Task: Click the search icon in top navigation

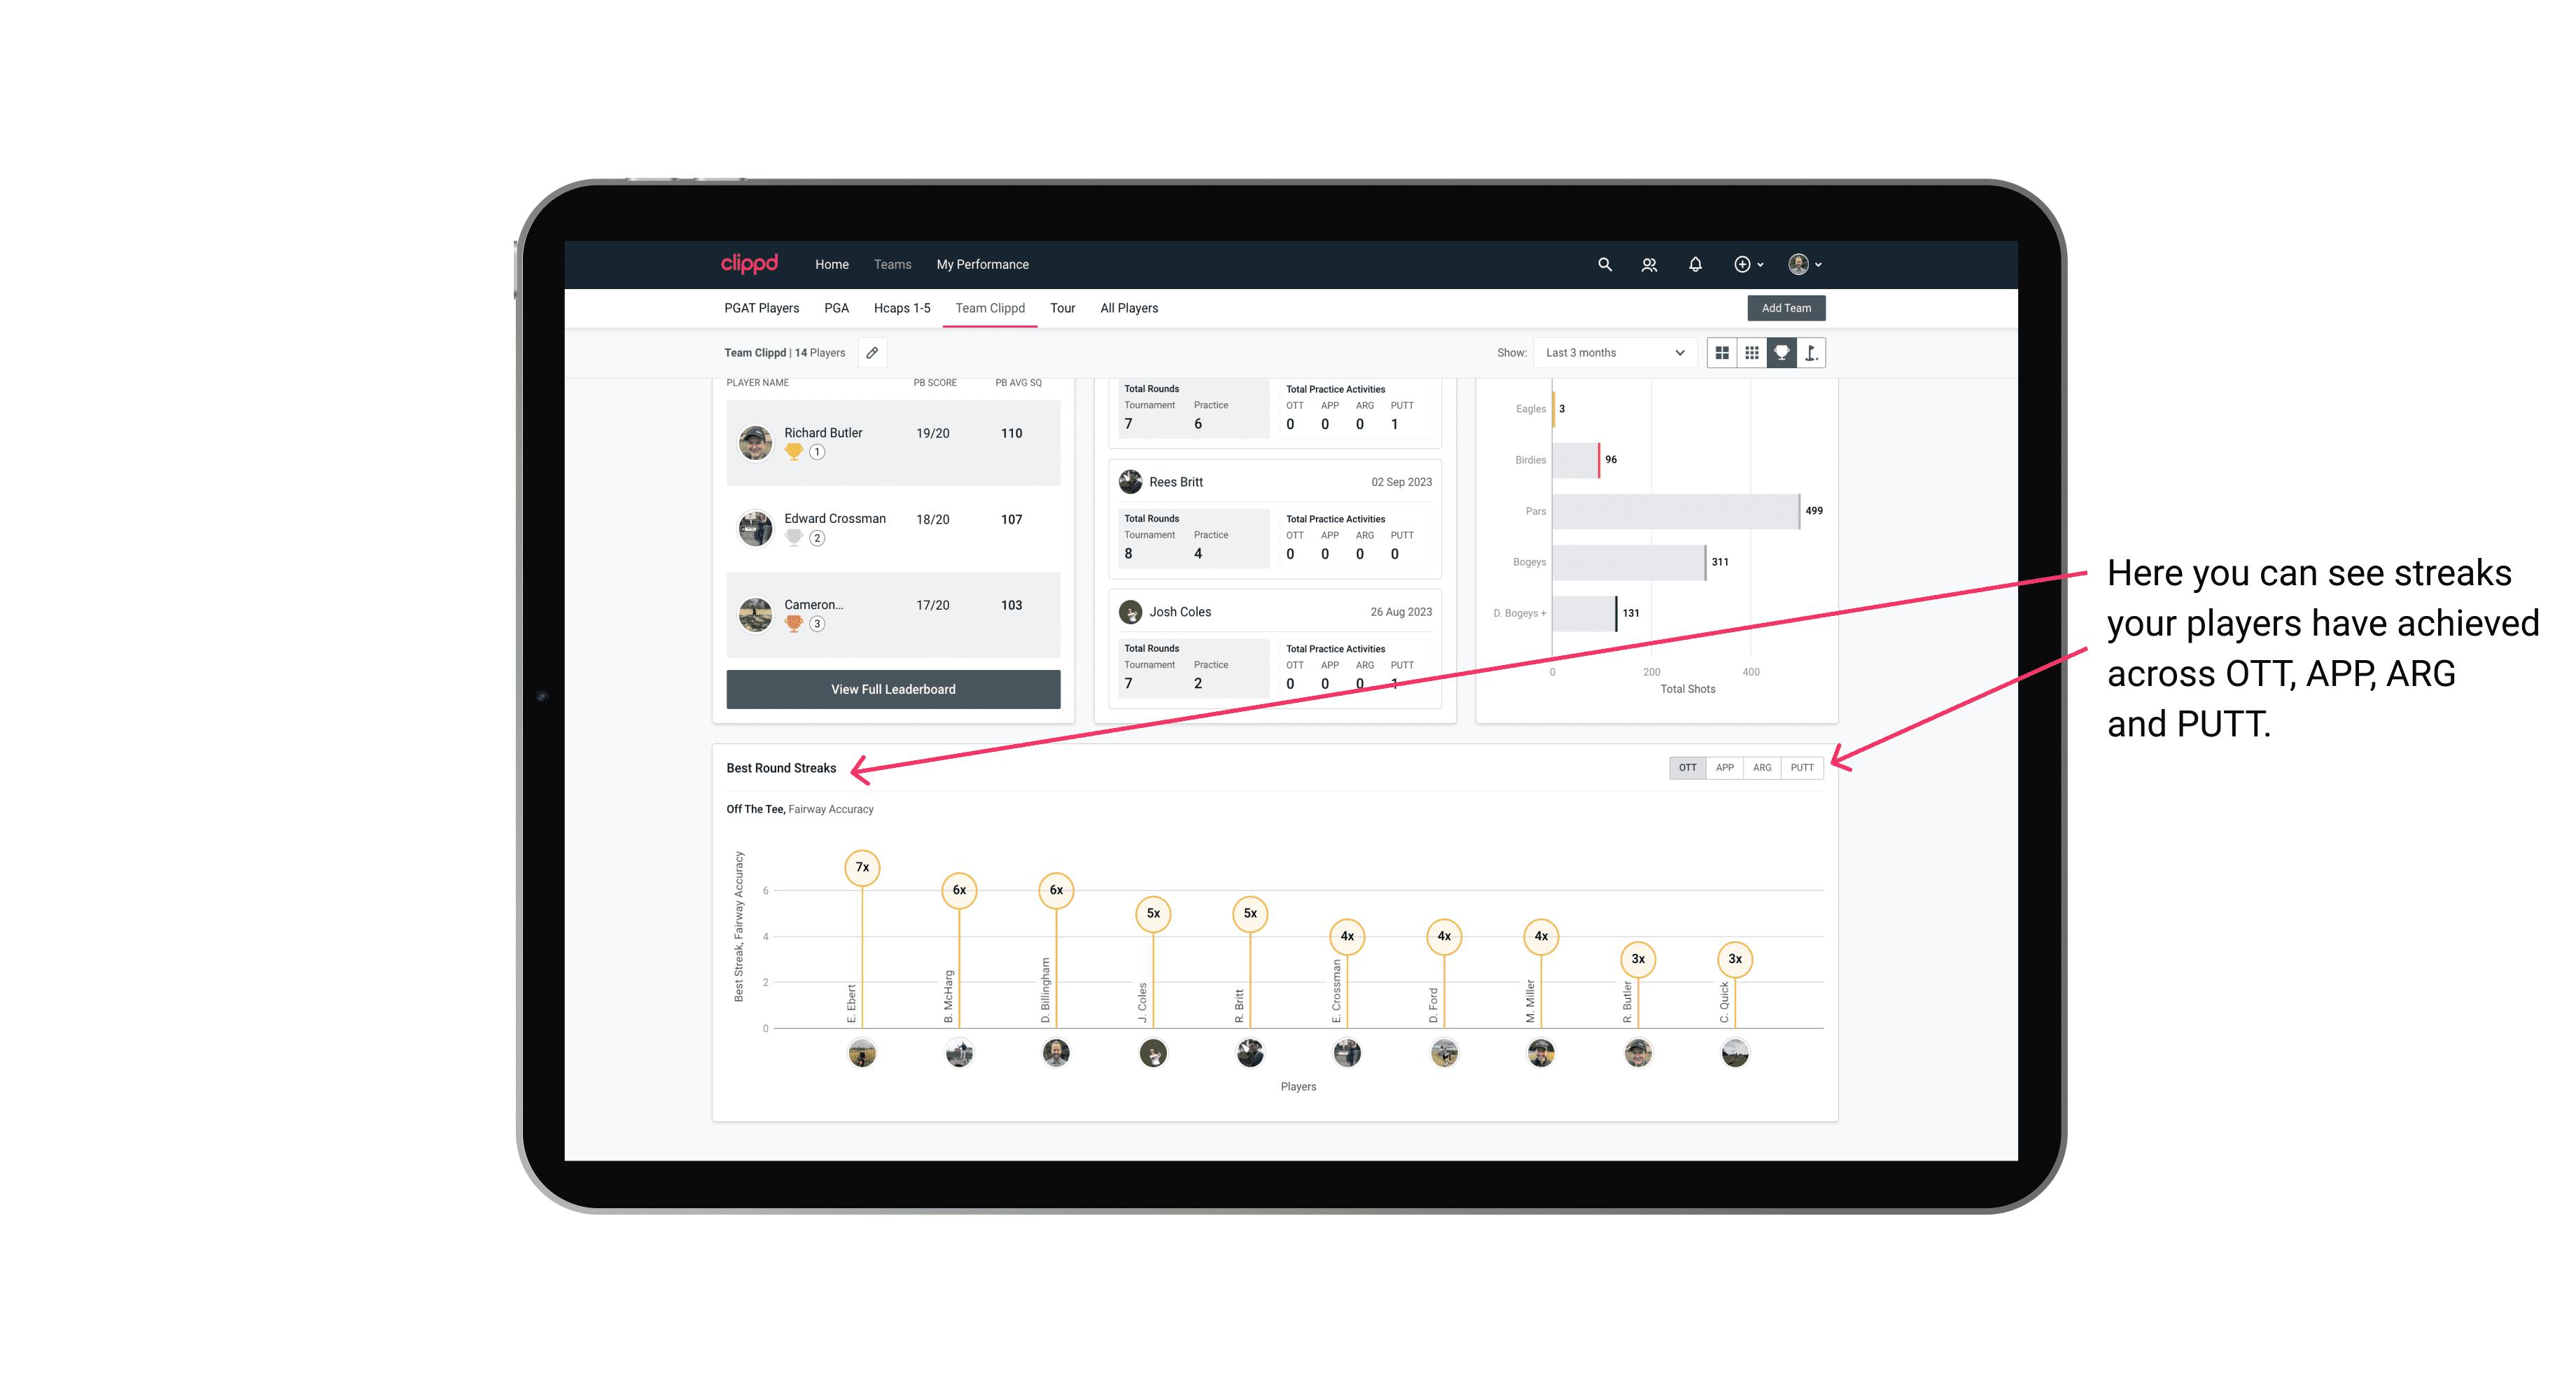Action: 1604,265
